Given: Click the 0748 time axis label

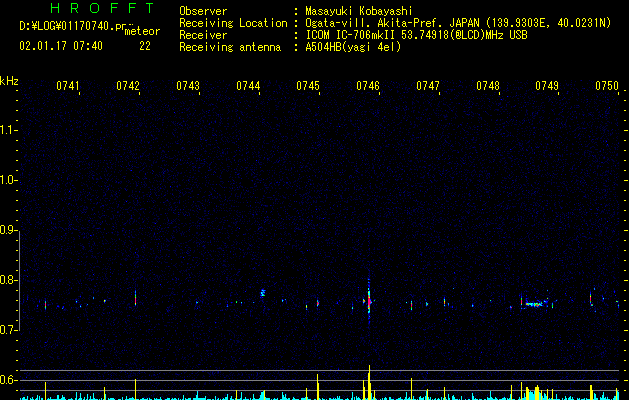Looking at the screenshot, I should point(488,86).
